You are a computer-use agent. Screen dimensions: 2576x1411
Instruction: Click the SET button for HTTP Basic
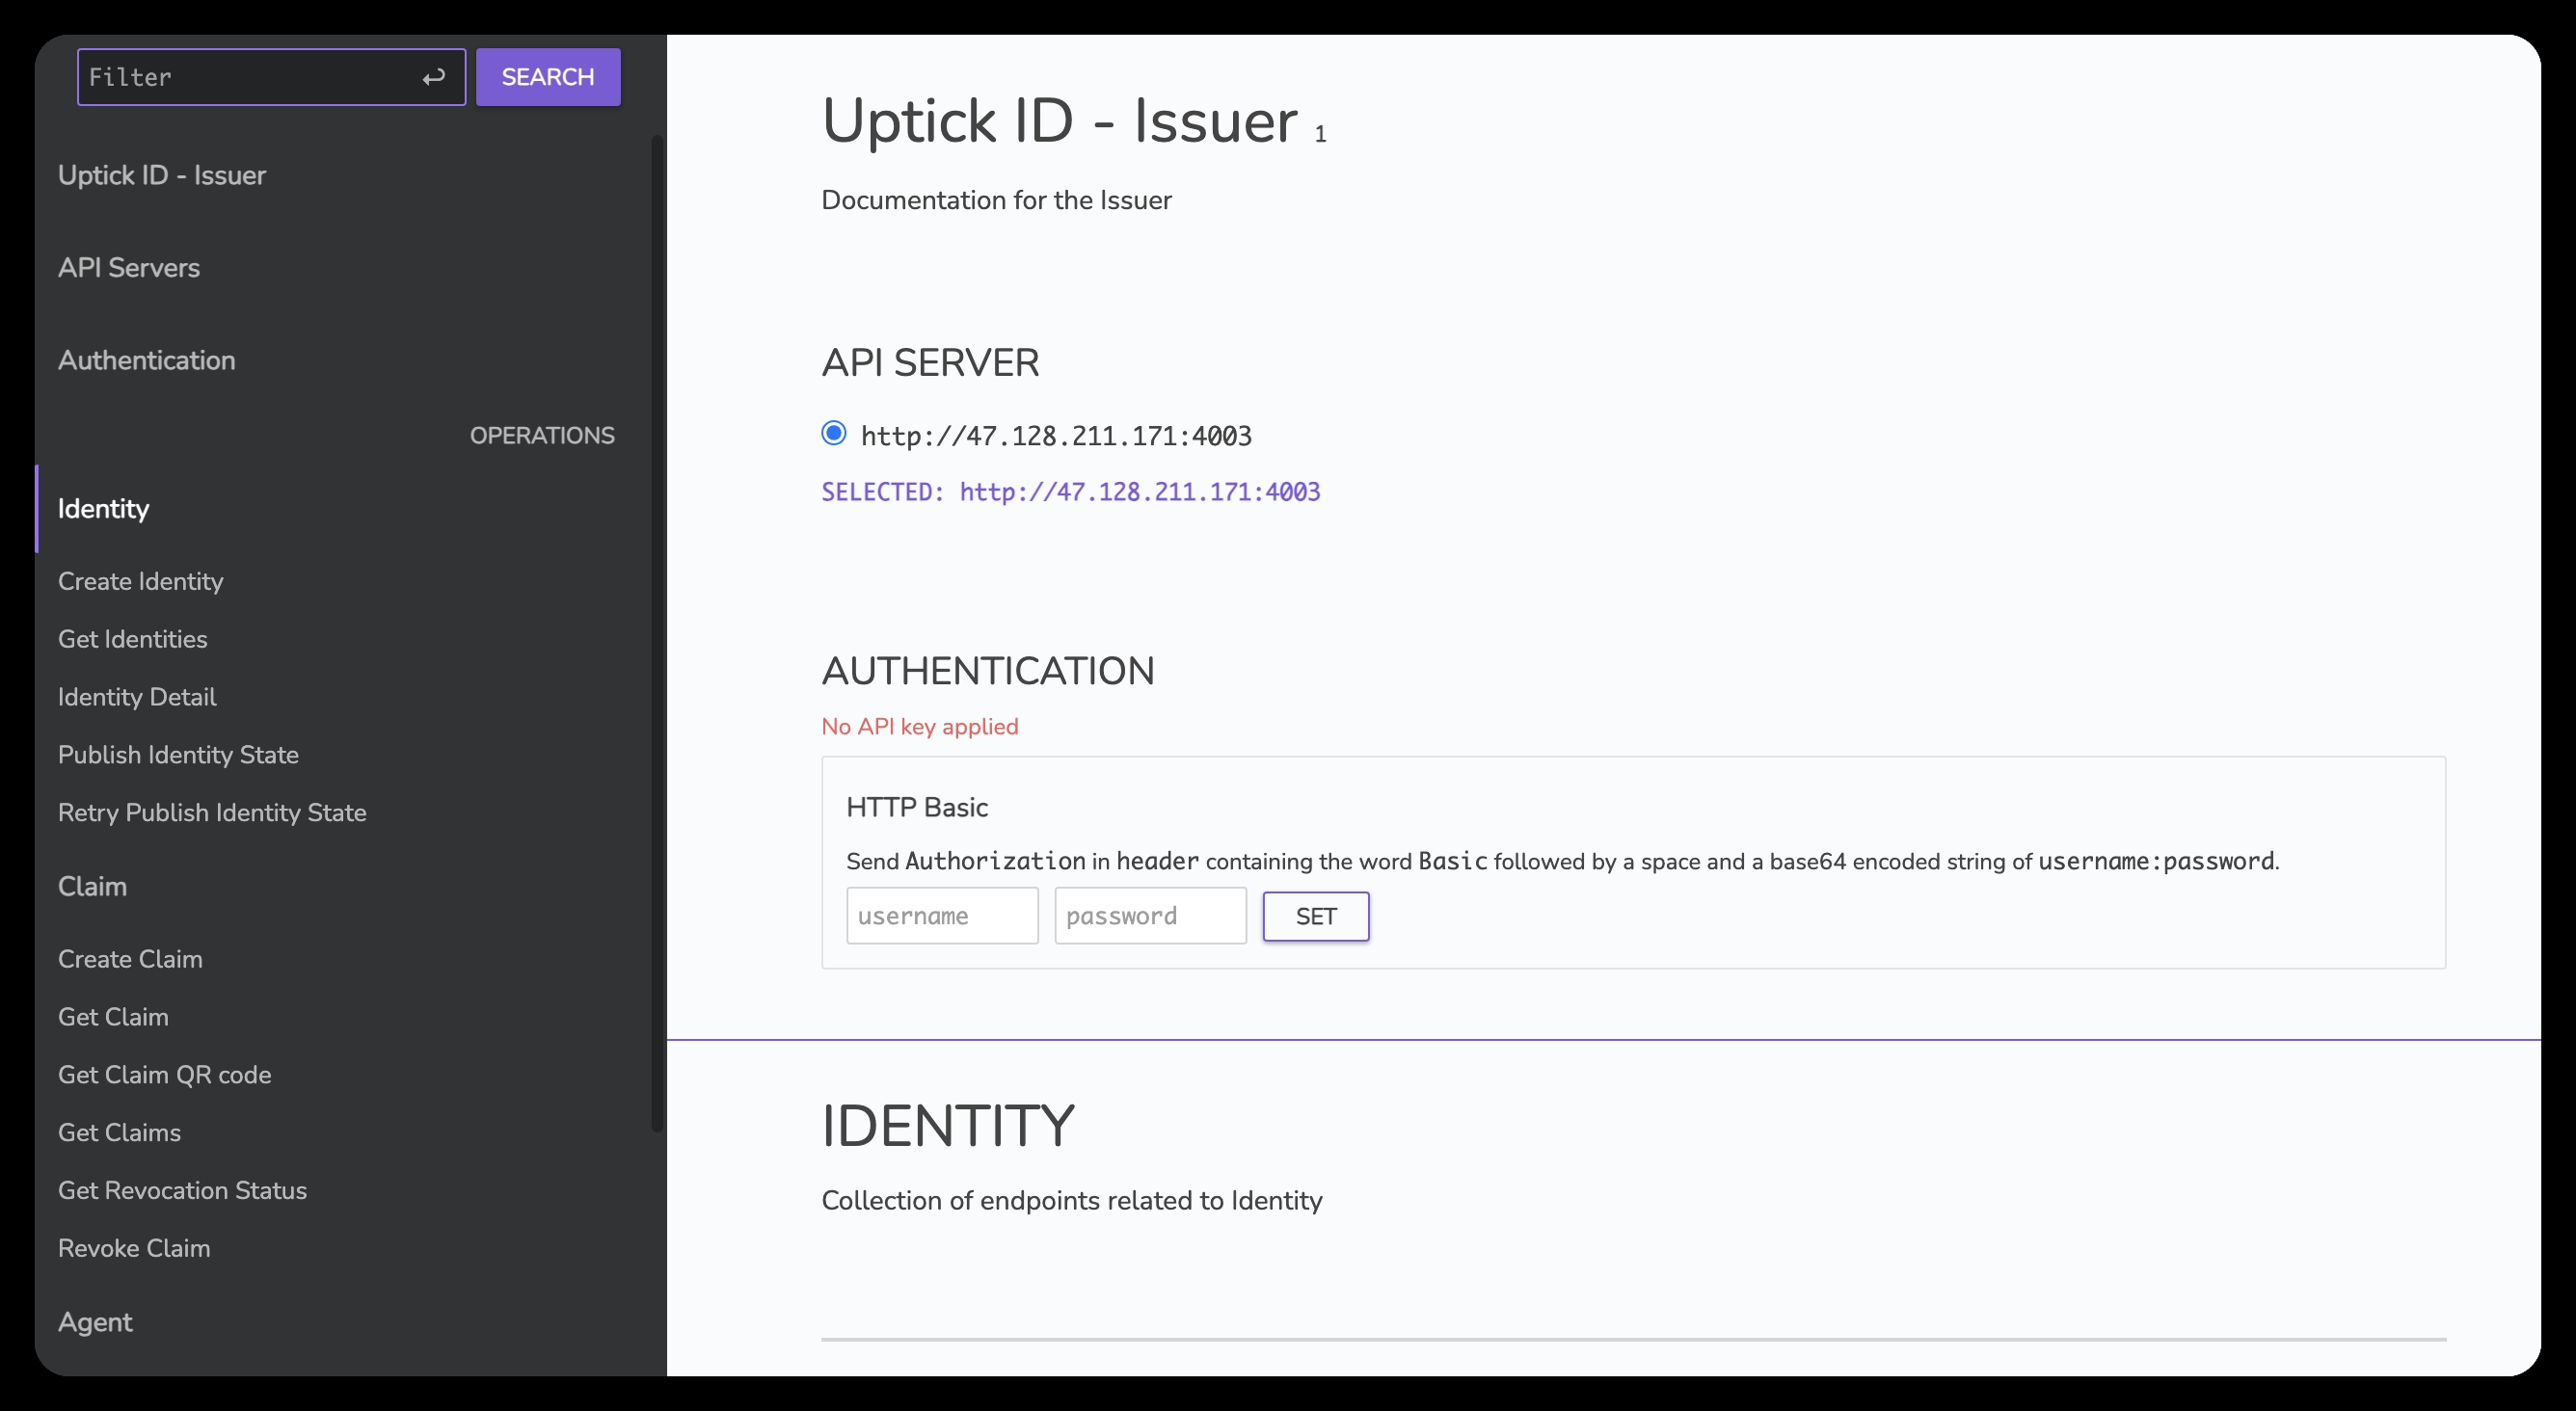1315,916
